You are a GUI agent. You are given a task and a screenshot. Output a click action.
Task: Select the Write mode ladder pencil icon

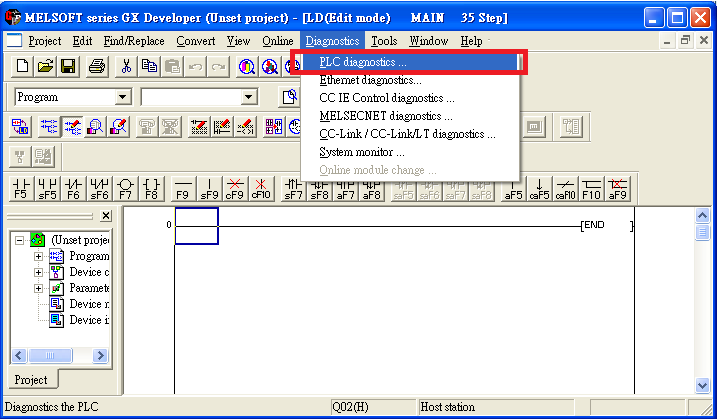(72, 126)
